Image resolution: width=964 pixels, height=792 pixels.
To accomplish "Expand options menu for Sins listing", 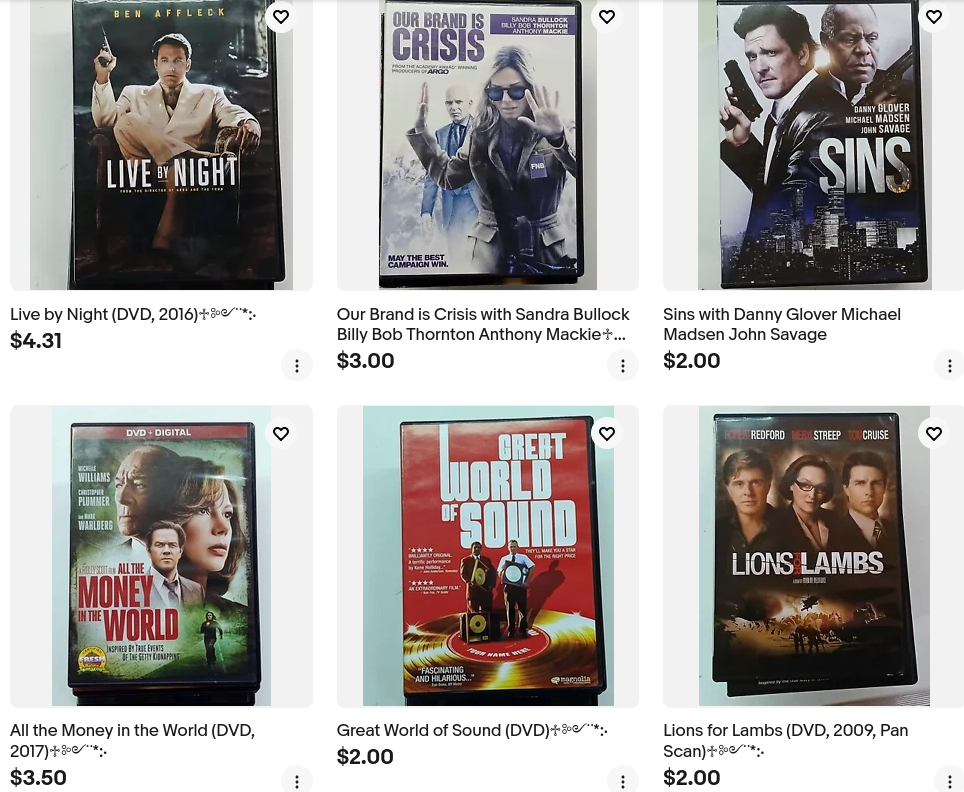I will pyautogui.click(x=949, y=366).
